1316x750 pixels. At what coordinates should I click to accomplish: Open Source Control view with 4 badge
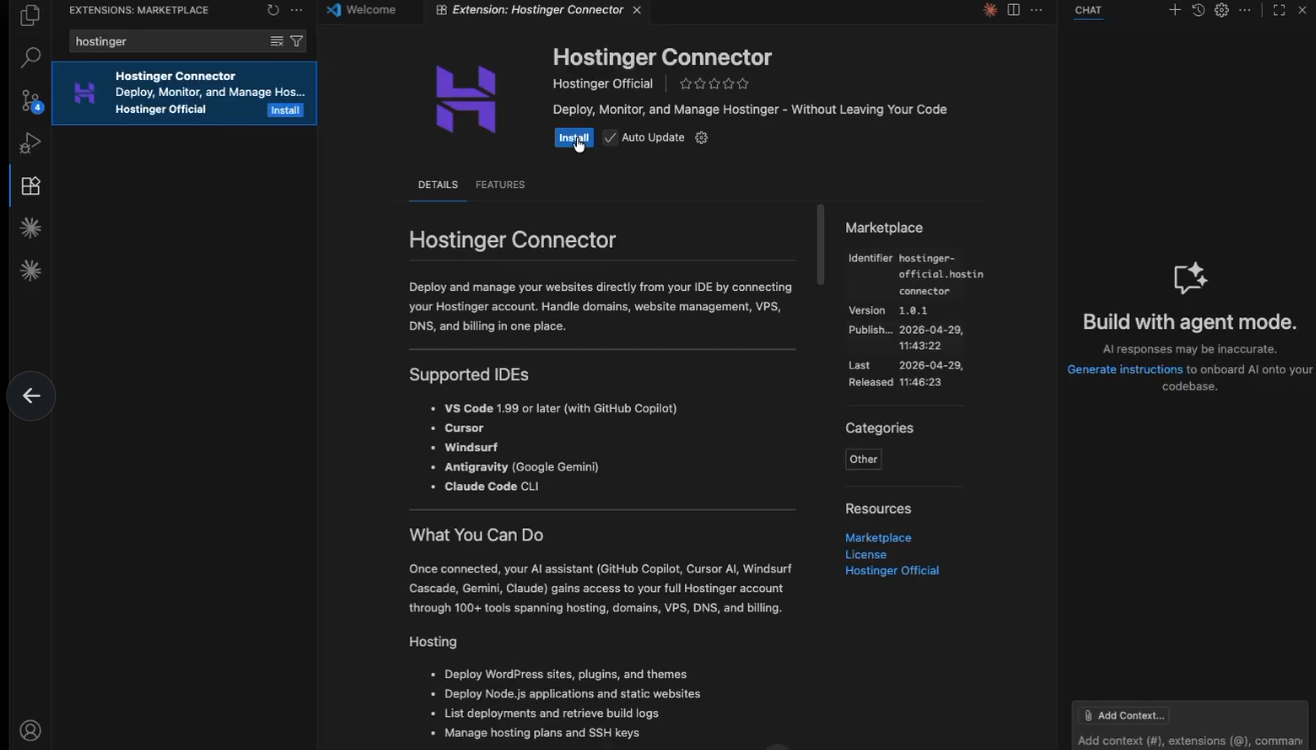pyautogui.click(x=31, y=101)
